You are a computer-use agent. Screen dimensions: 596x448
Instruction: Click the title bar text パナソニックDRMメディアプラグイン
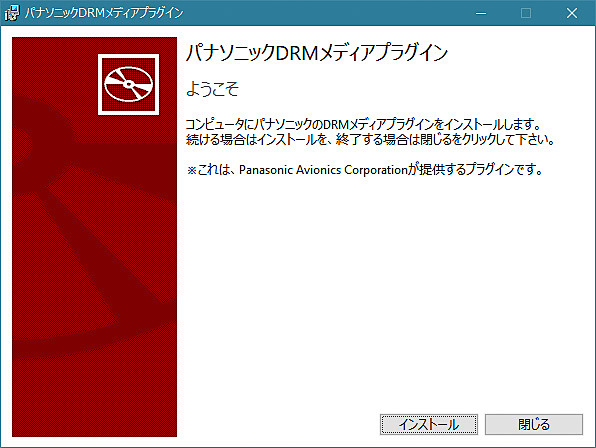[104, 13]
